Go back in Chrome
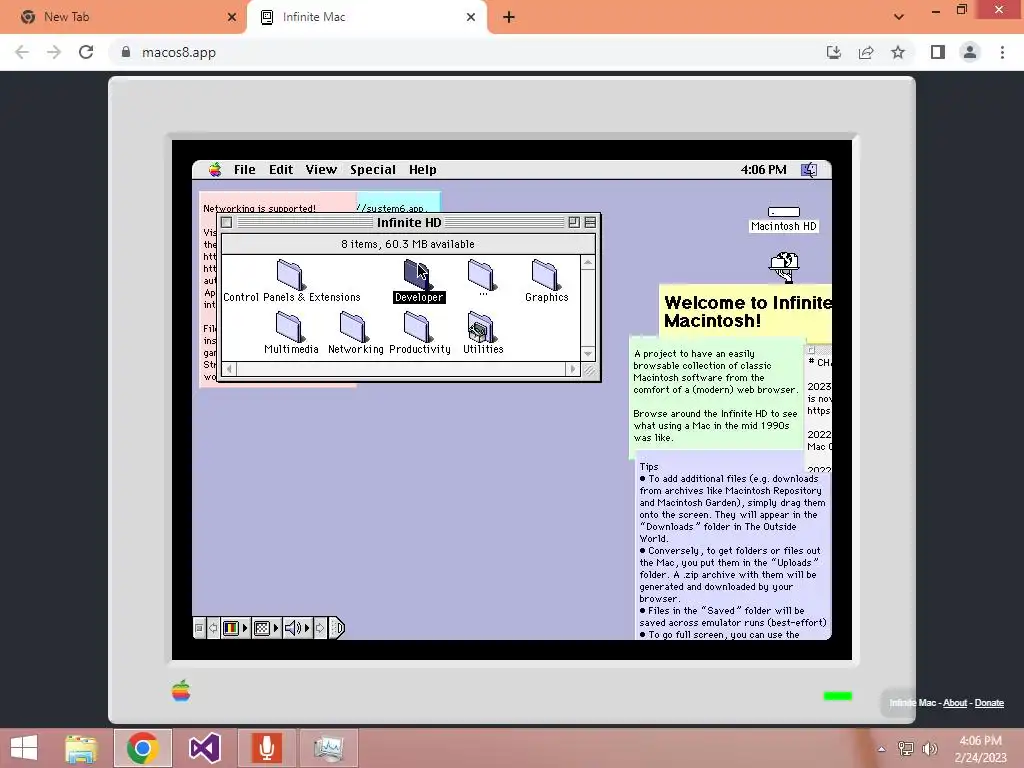 point(22,52)
